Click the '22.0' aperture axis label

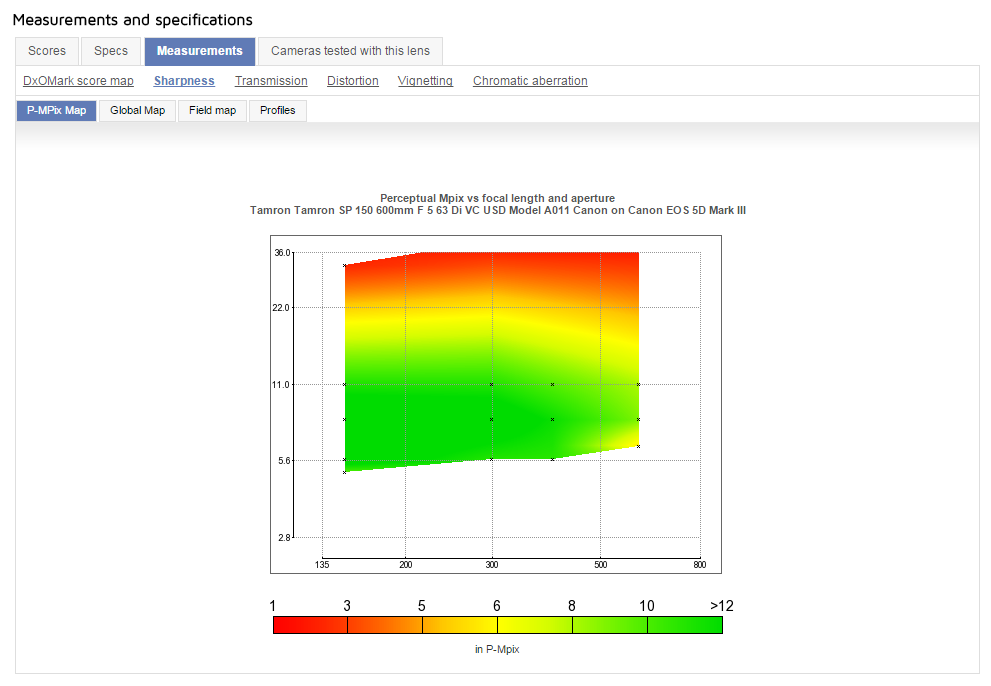click(x=281, y=308)
